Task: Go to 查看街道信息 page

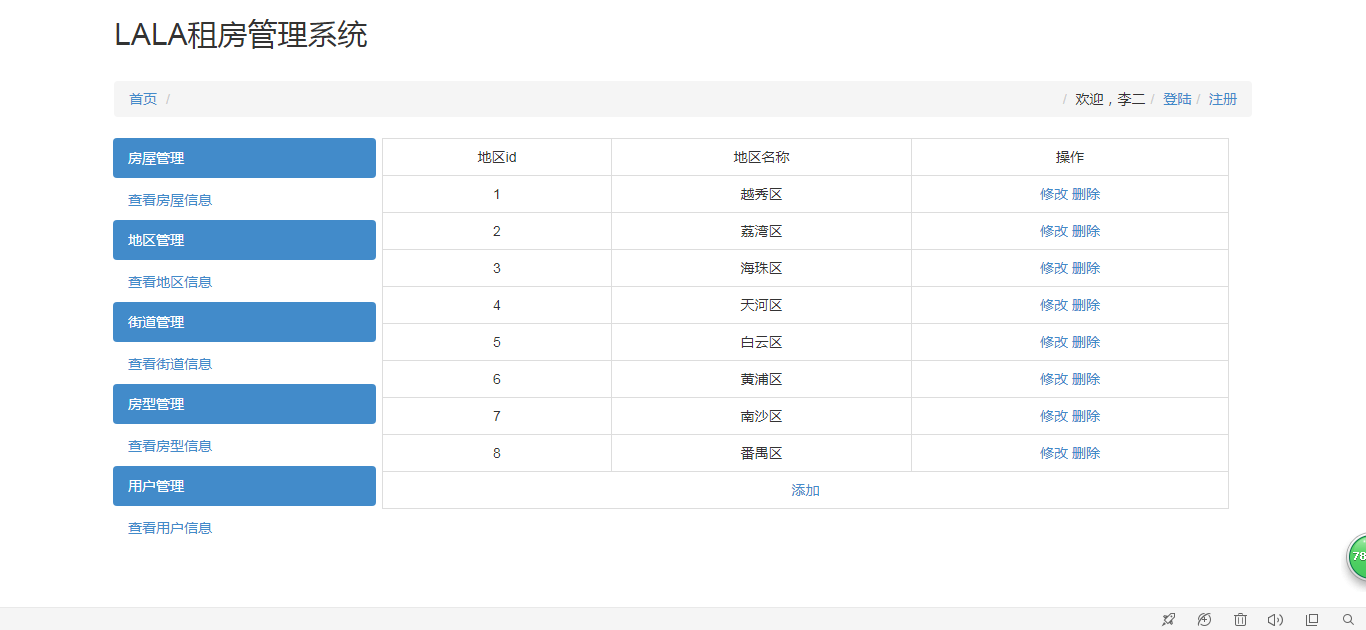Action: 170,364
